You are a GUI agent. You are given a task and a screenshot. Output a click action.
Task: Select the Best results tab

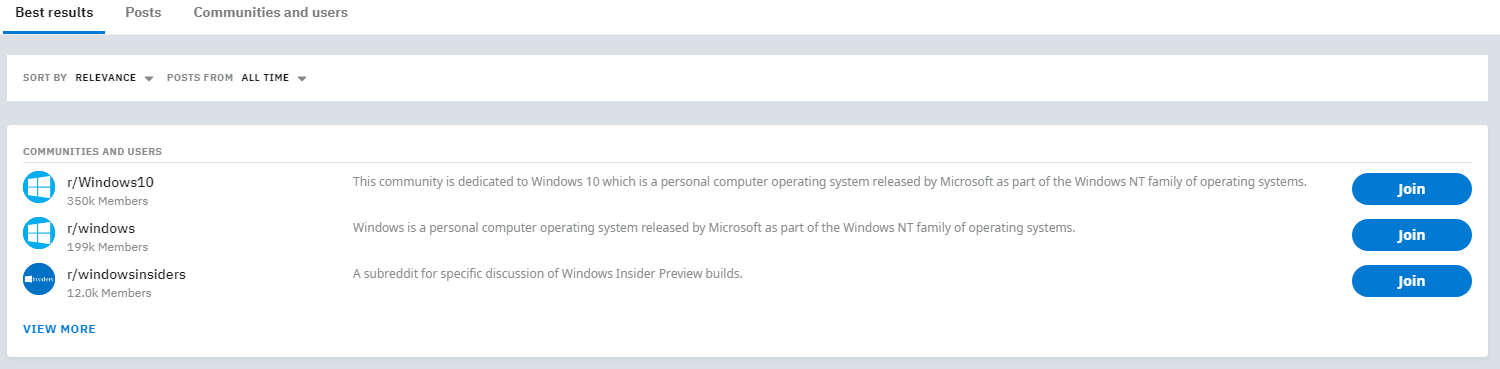(x=54, y=13)
